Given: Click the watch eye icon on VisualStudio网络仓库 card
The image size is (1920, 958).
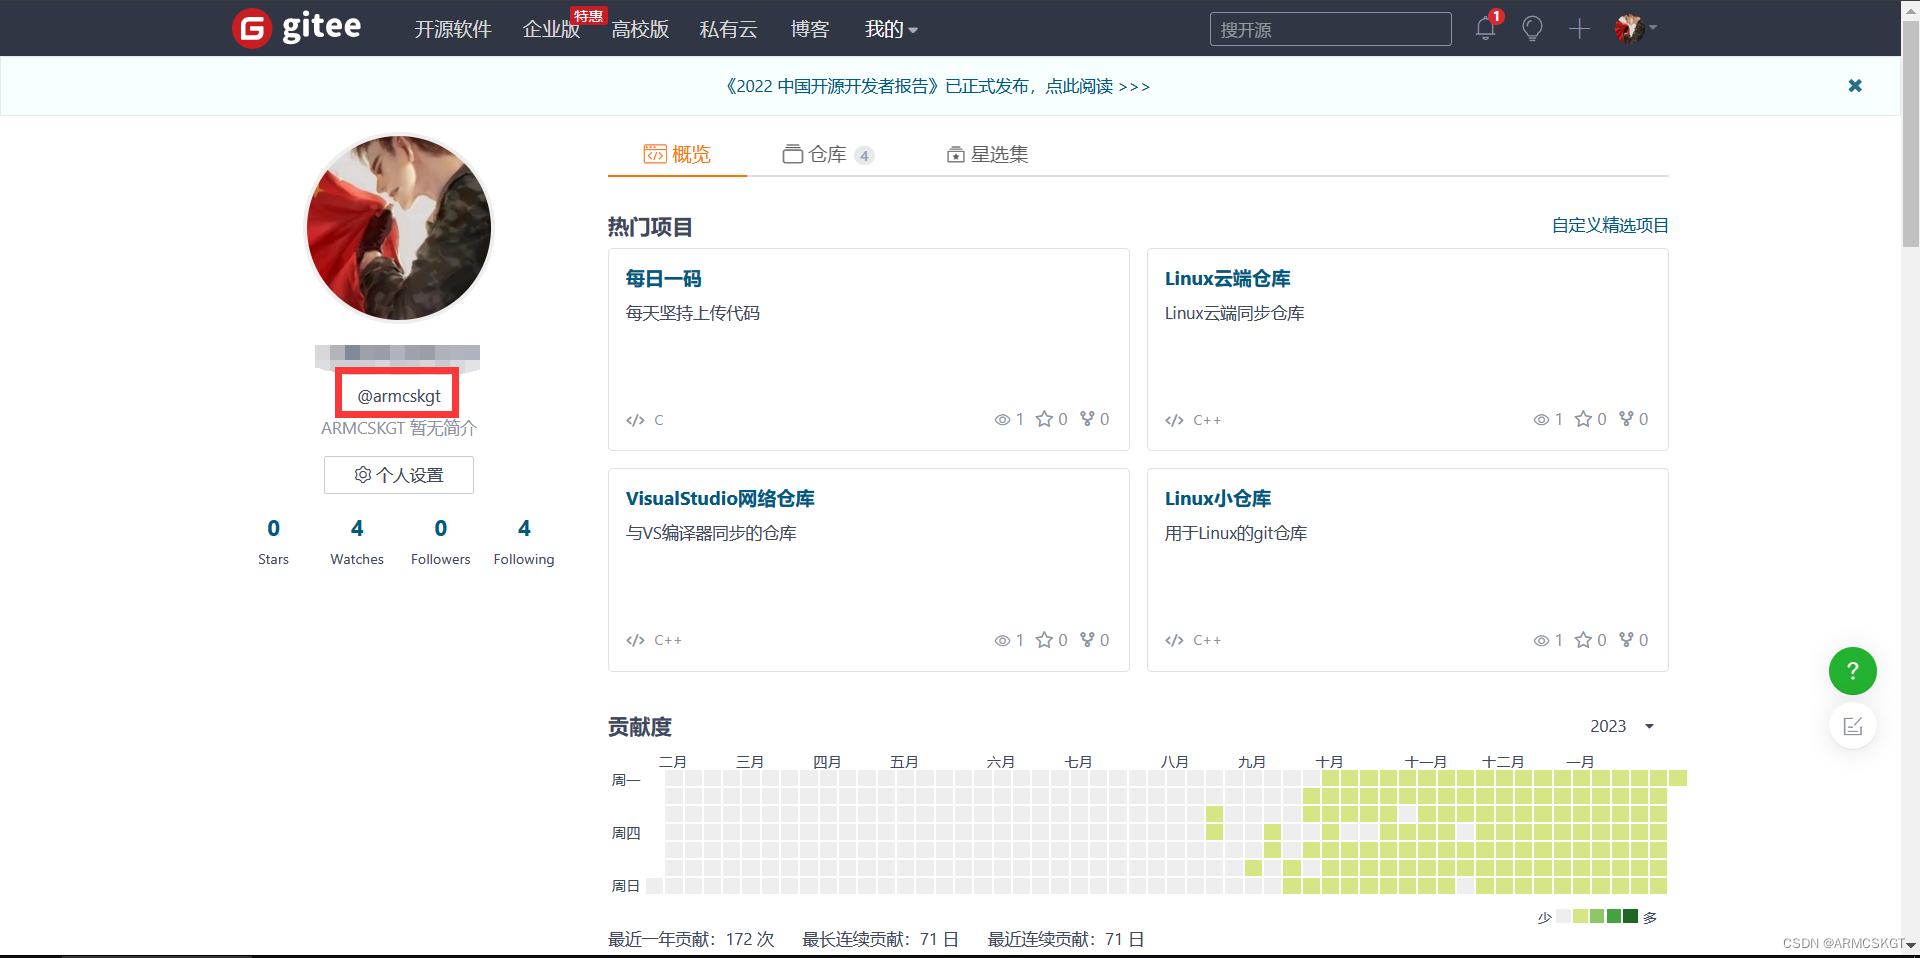Looking at the screenshot, I should 1001,640.
